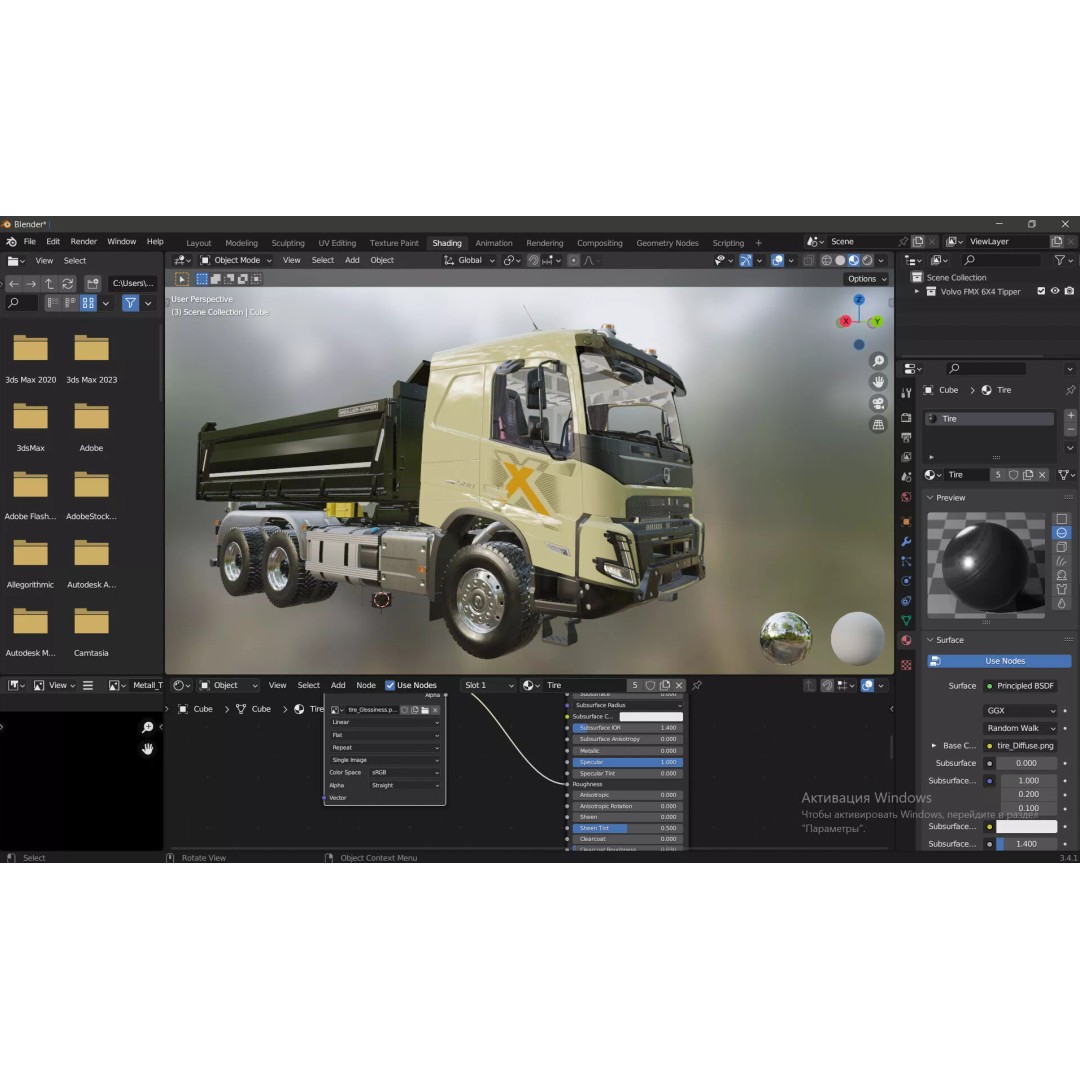Go to parent directory in file browser
Viewport: 1080px width, 1080px height.
[50, 283]
